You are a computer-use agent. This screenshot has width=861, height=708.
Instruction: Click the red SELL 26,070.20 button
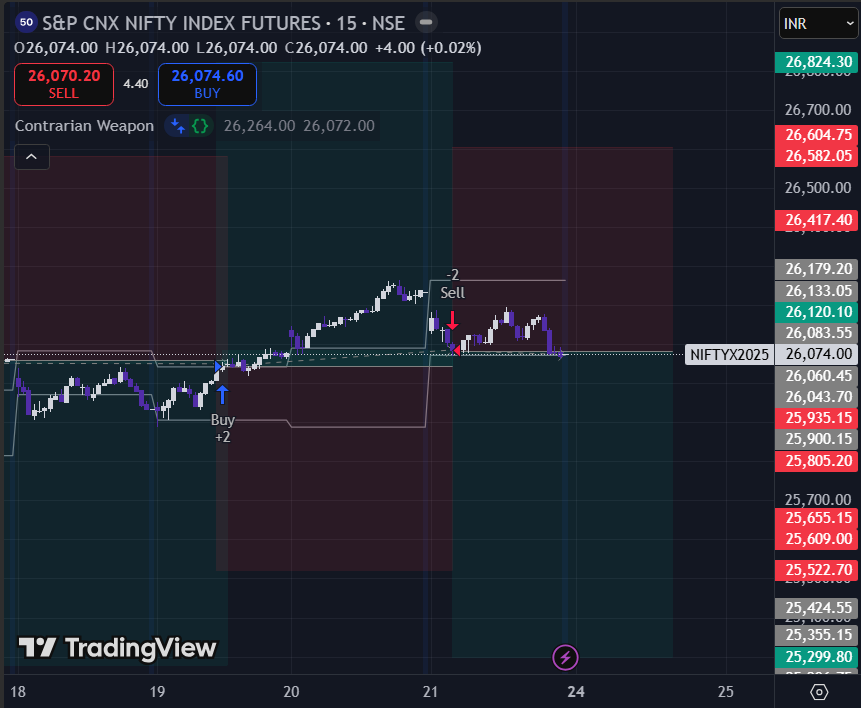pos(64,84)
